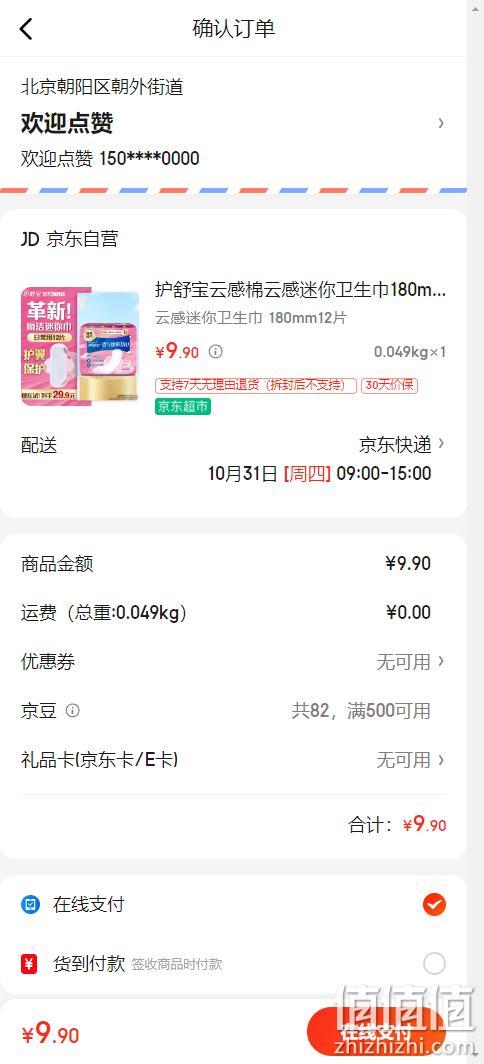The image size is (484, 1064).
Task: Select 在线支付 radio option
Action: coord(434,905)
